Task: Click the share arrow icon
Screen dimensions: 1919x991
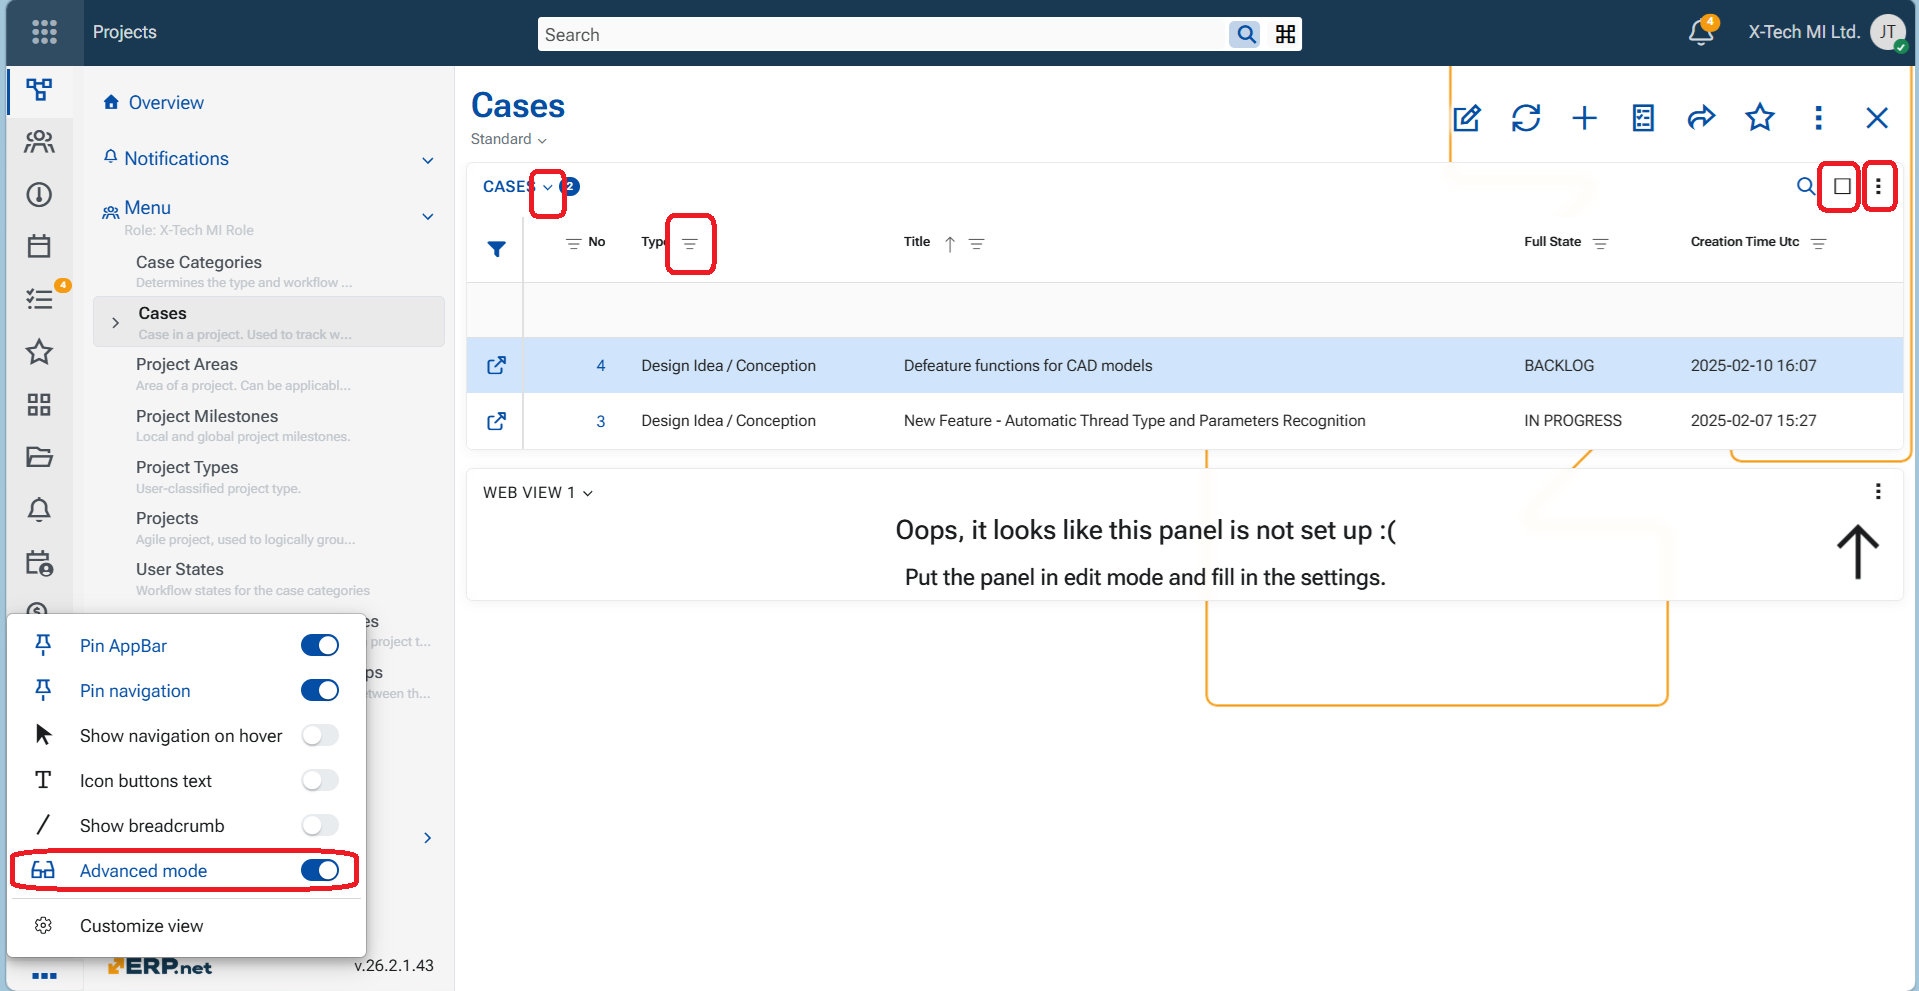Action: [1701, 118]
